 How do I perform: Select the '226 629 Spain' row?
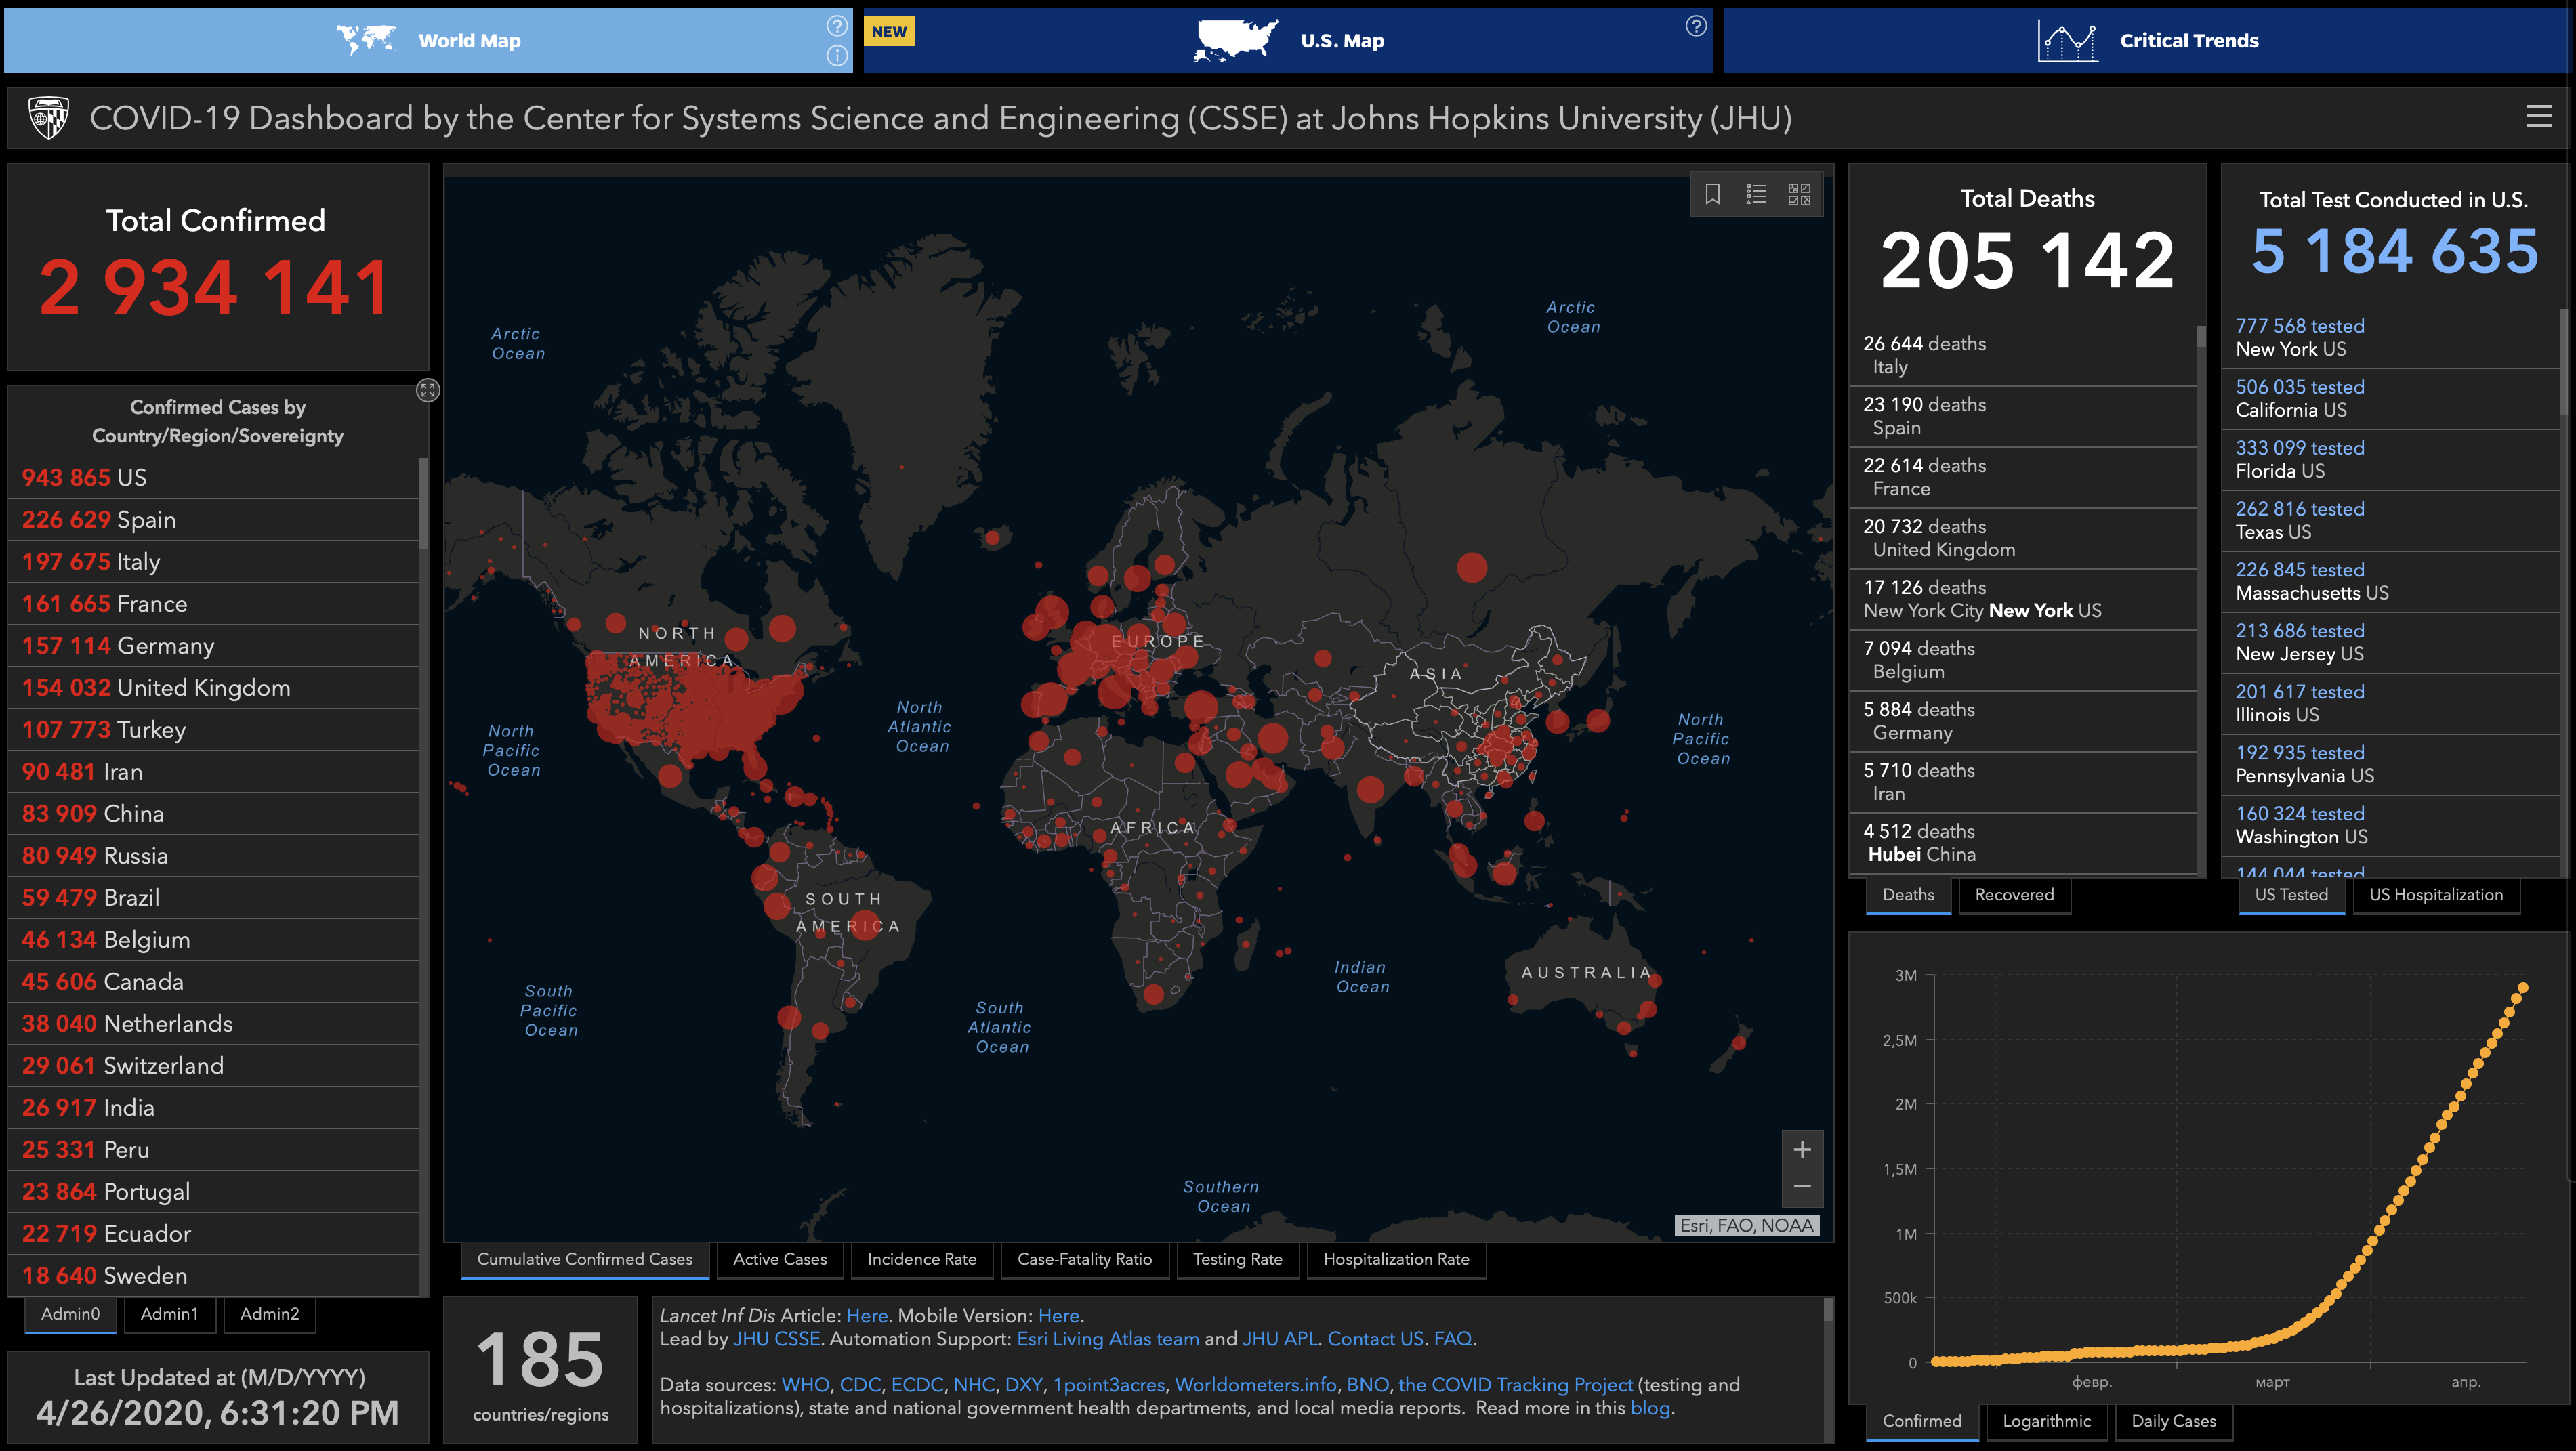[213, 520]
